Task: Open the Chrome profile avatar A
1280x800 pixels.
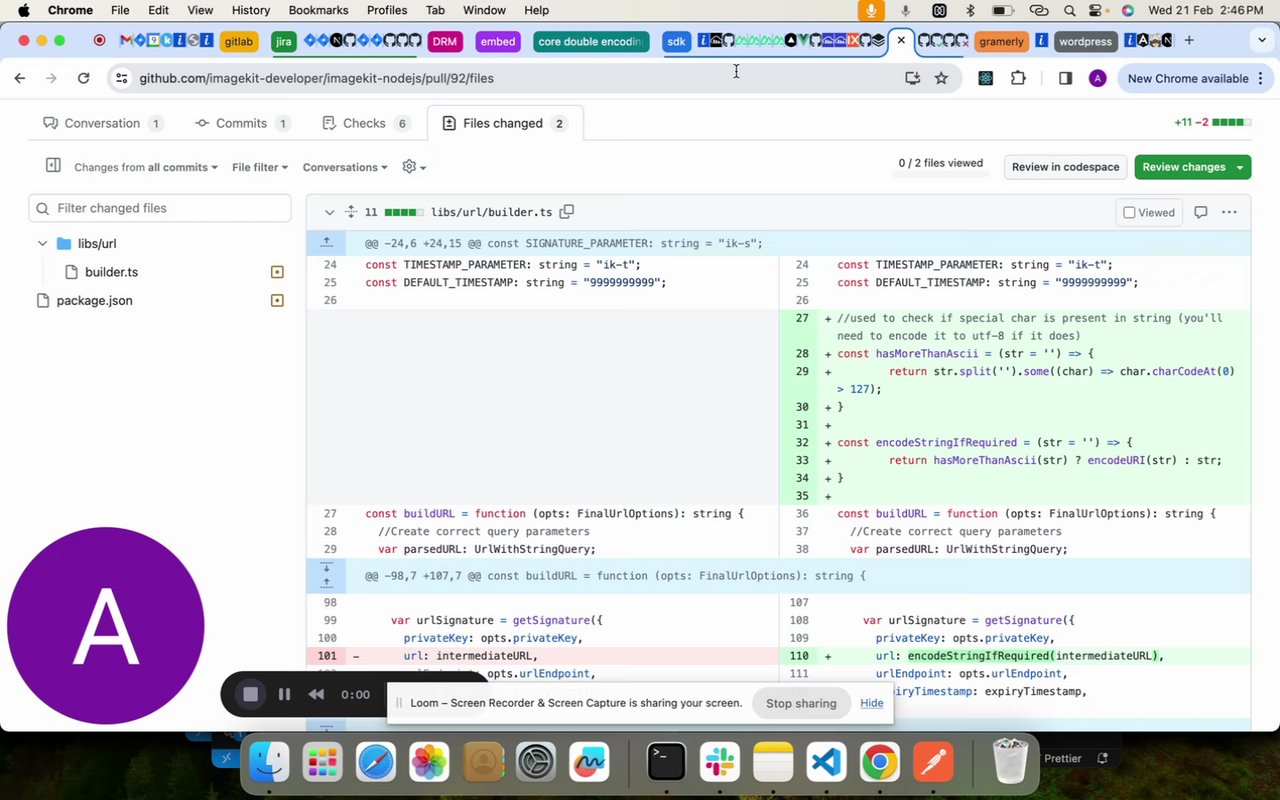Action: click(1097, 78)
